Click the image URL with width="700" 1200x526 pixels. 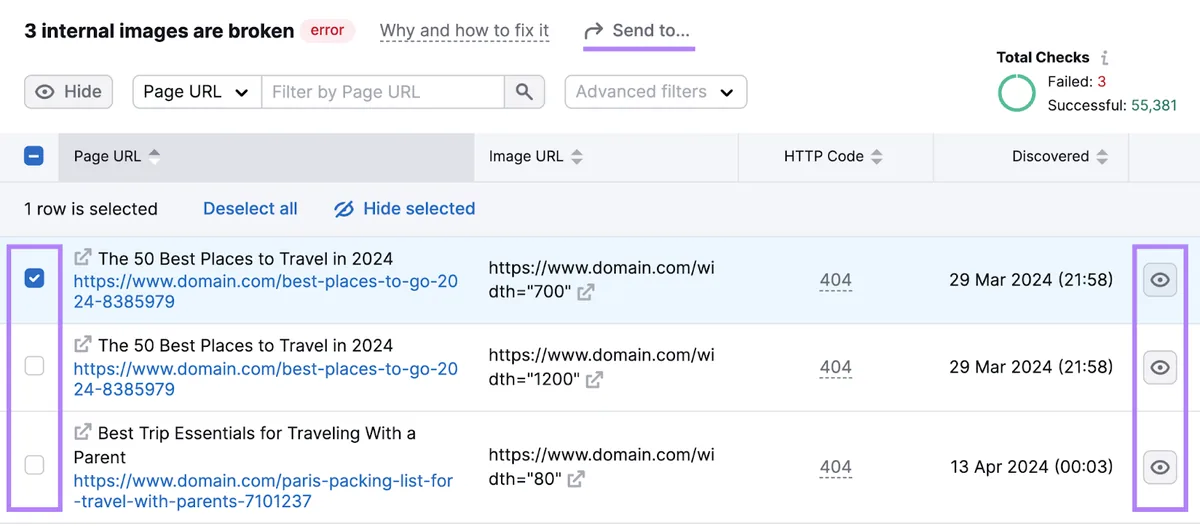click(601, 280)
